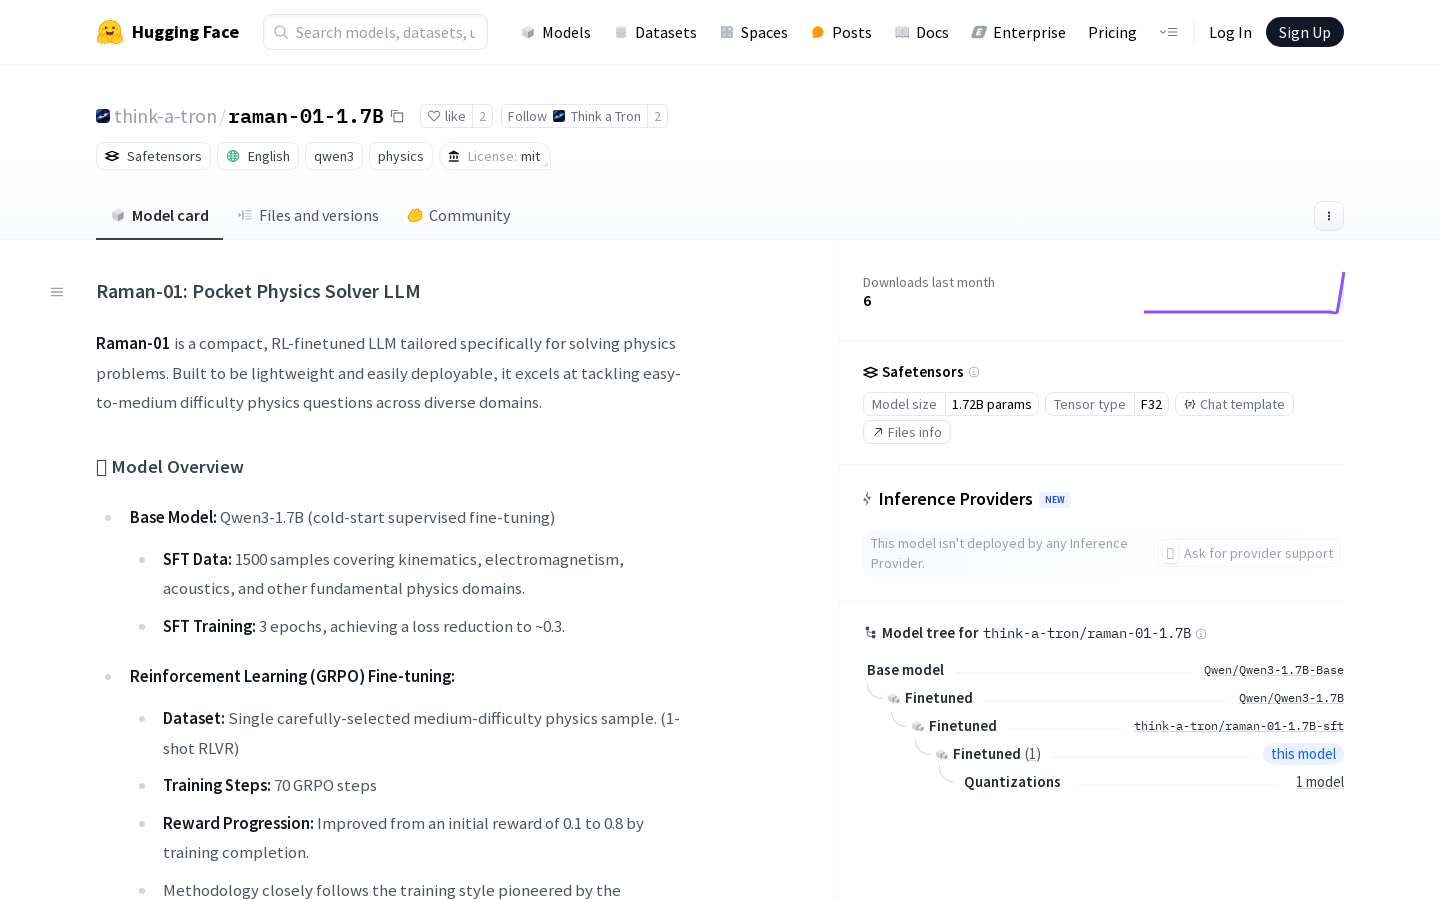
Task: Click the downloads last month chart
Action: tap(1244, 292)
